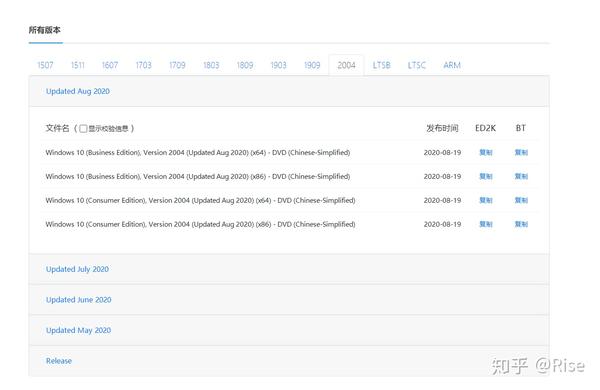The image size is (600, 390).
Task: Switch to the LTSC tab
Action: point(417,65)
